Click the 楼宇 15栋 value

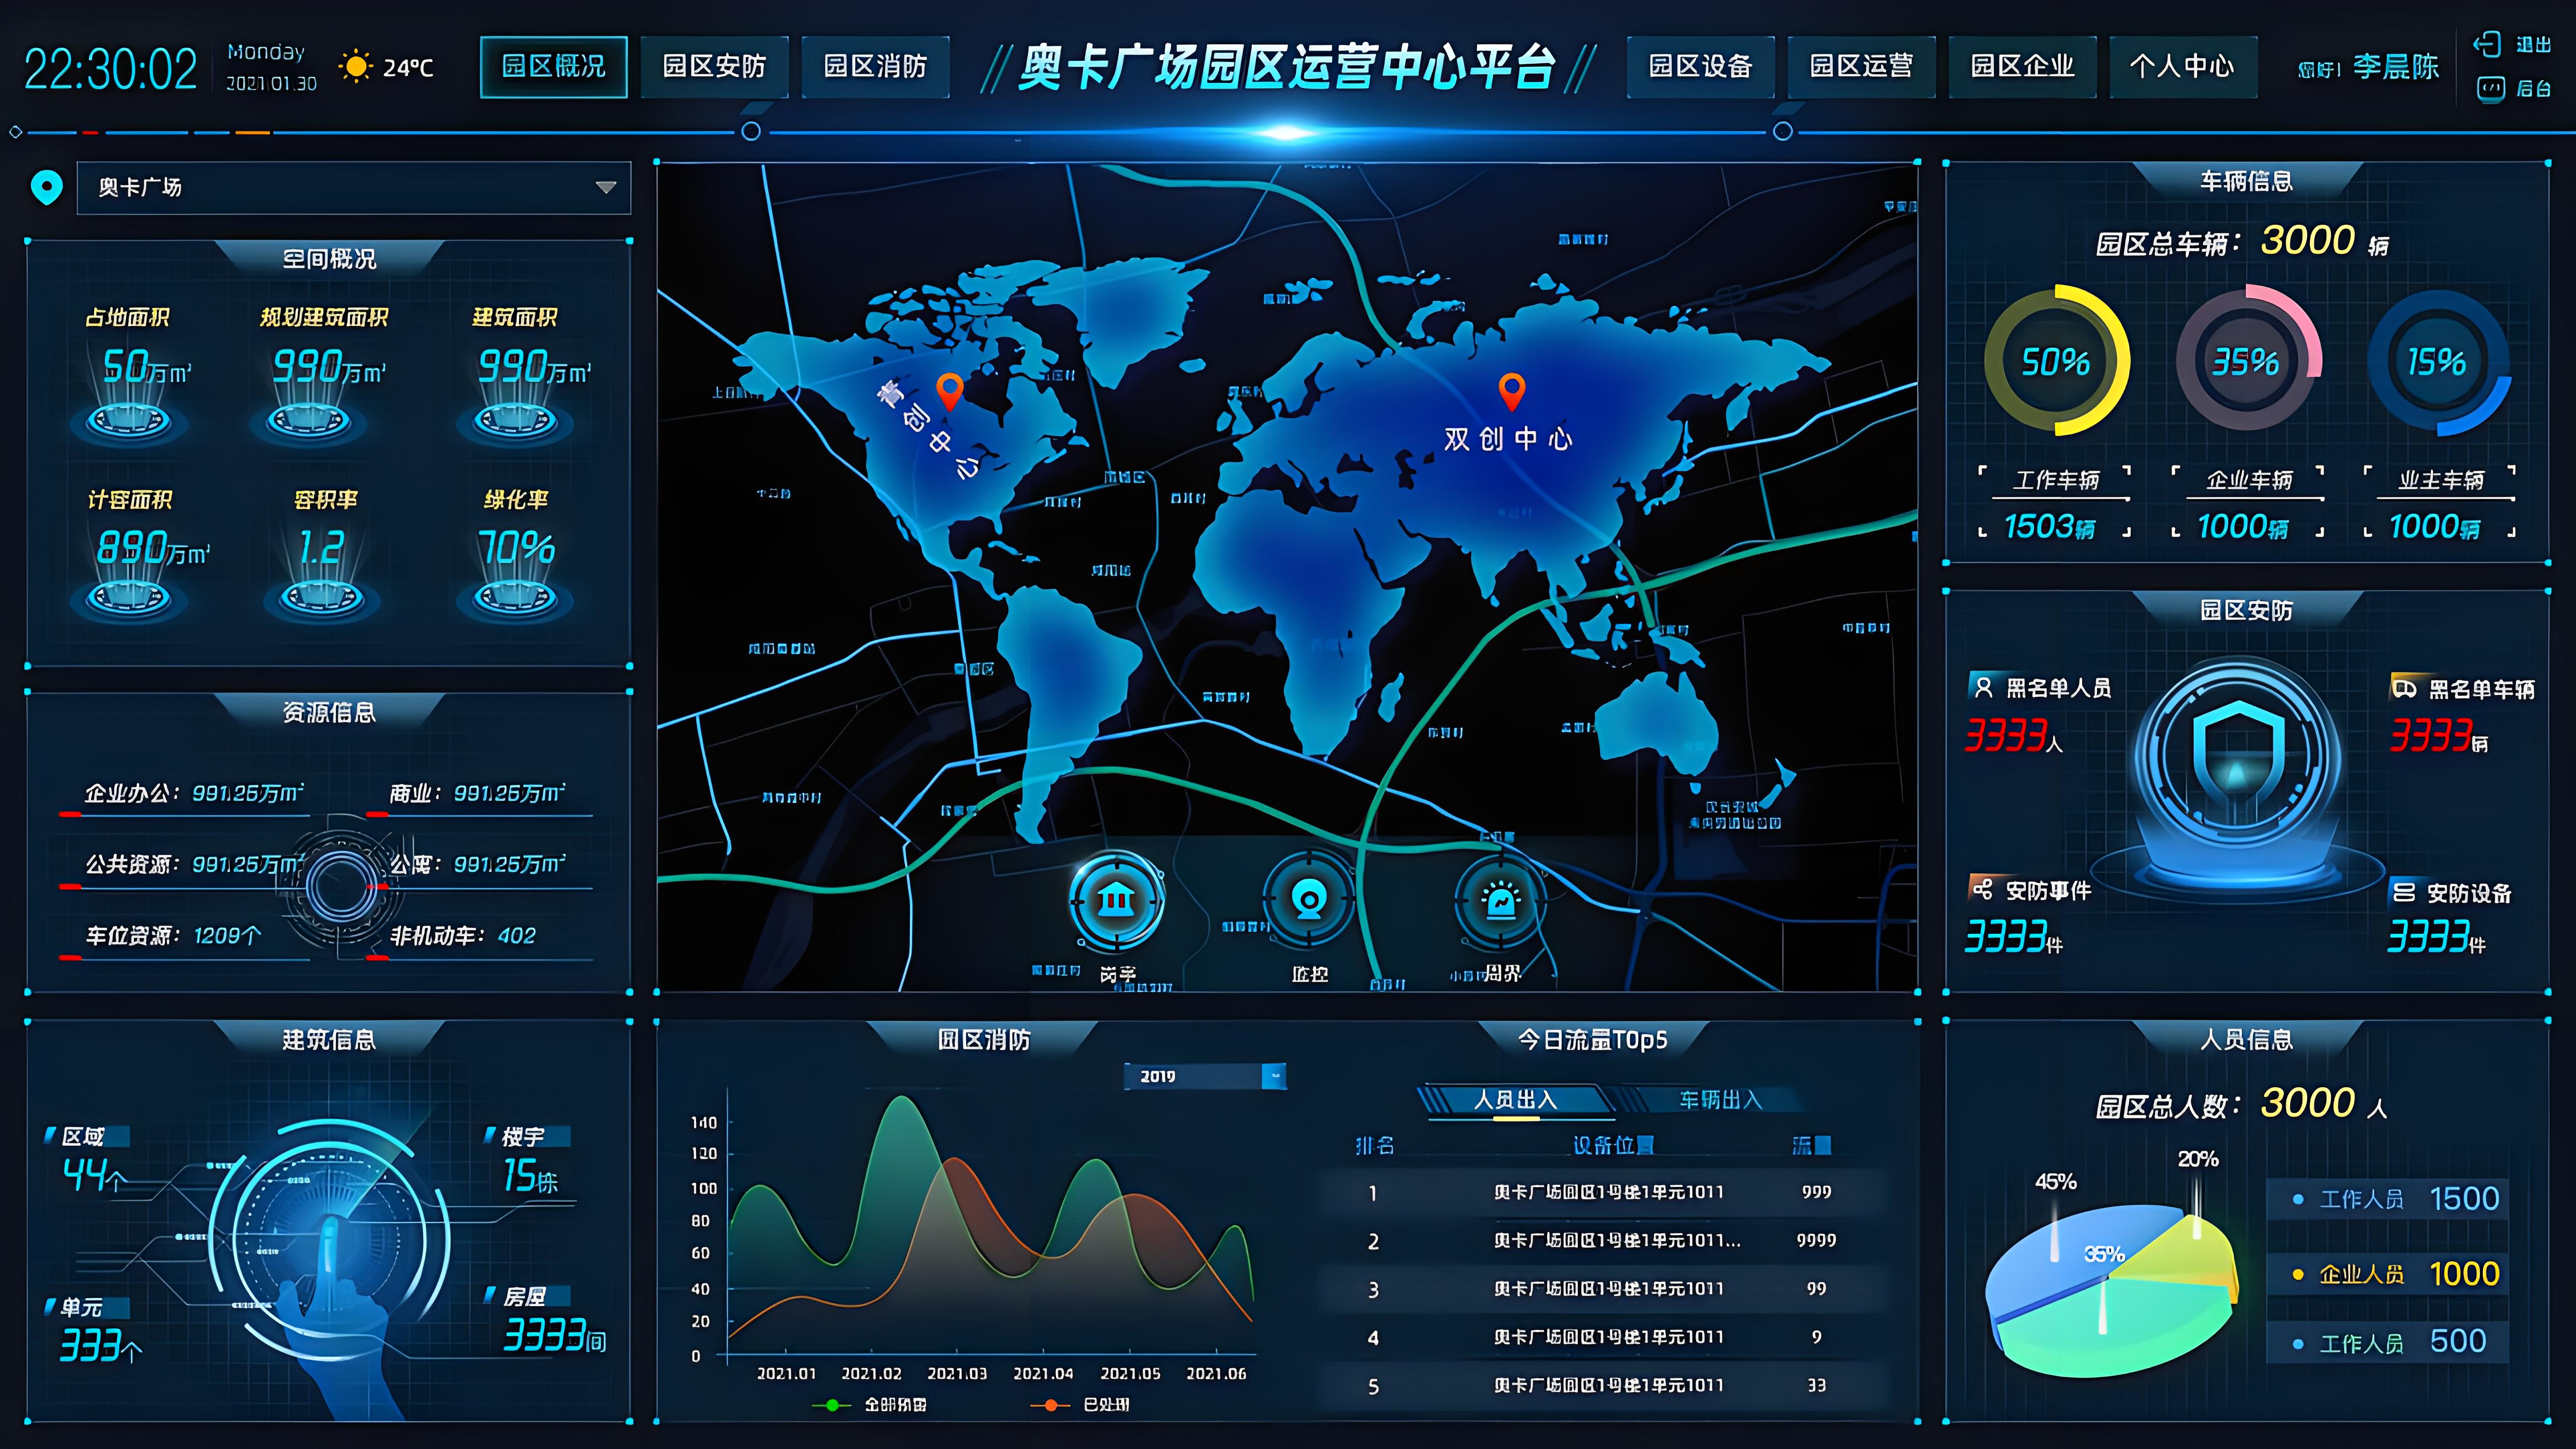click(x=530, y=1176)
